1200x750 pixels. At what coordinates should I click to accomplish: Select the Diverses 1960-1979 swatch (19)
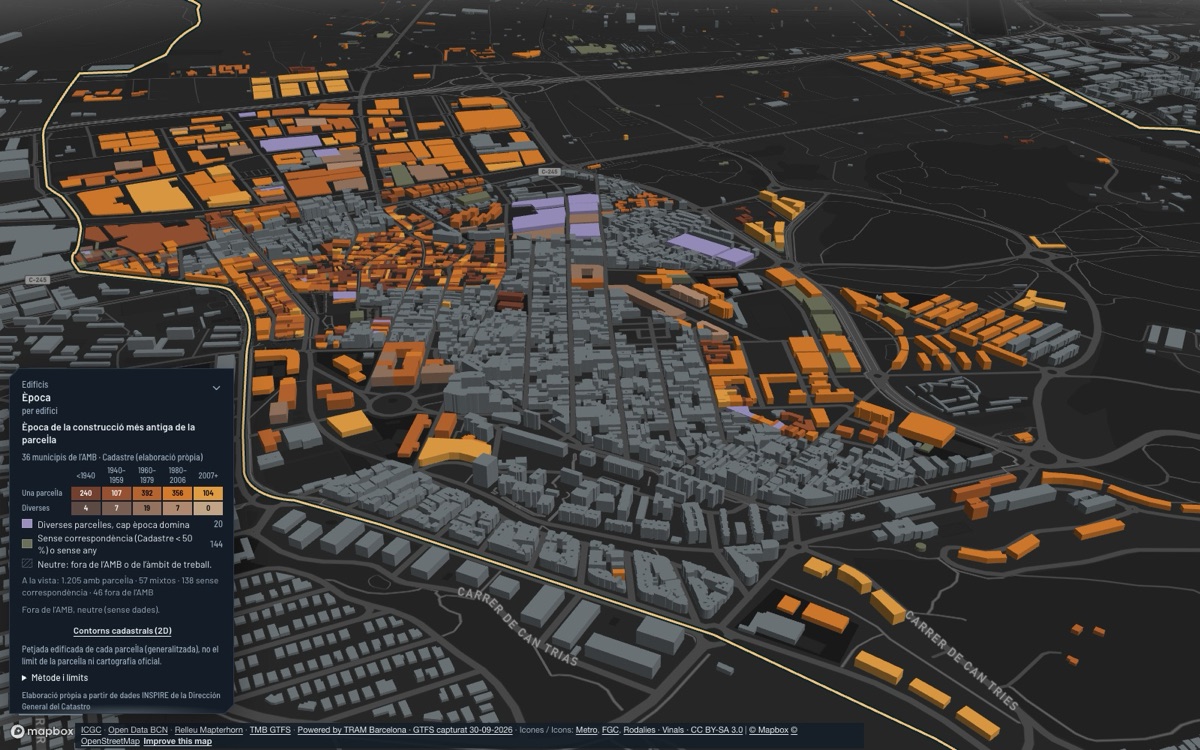point(146,508)
